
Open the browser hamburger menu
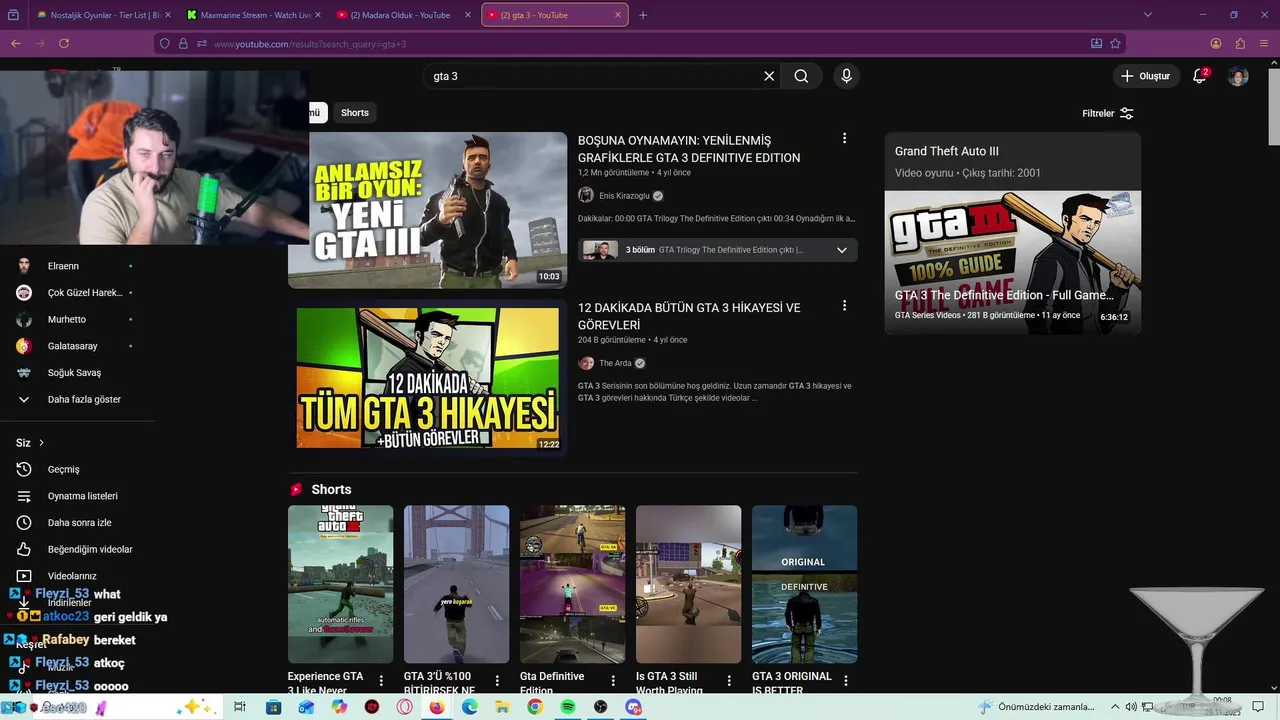pyautogui.click(x=1264, y=43)
